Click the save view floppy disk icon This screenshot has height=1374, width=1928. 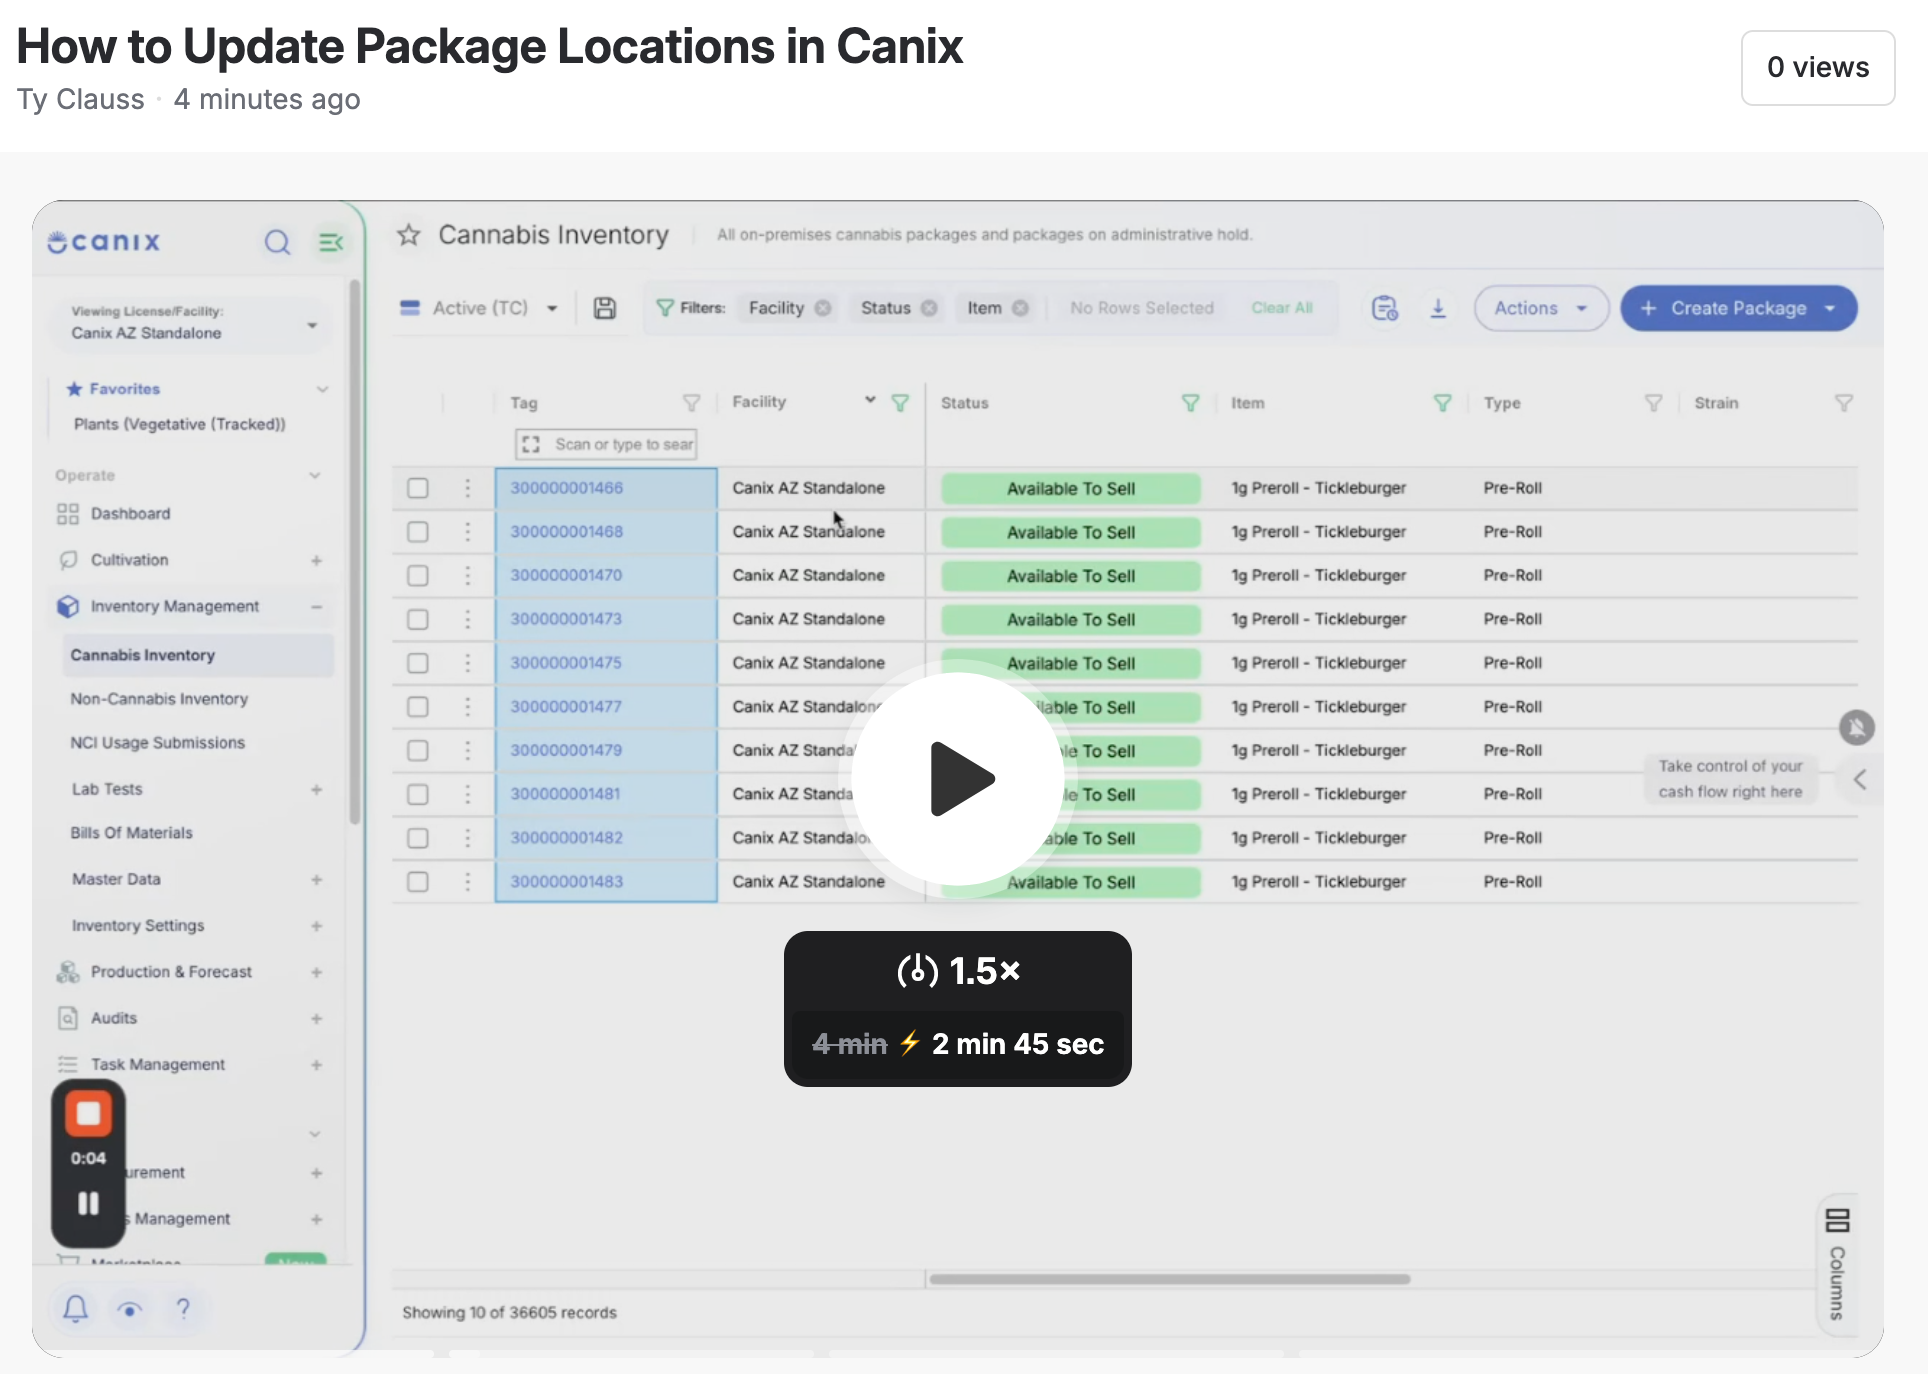pos(605,308)
